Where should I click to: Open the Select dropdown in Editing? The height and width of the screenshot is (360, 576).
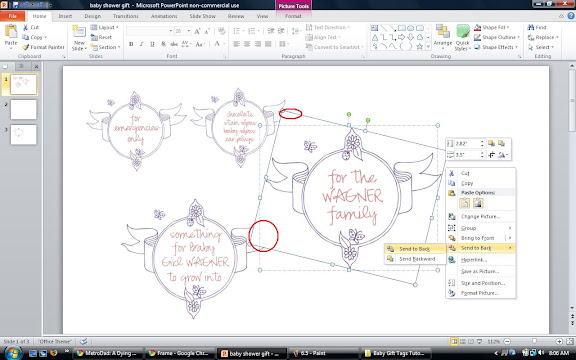click(x=541, y=47)
